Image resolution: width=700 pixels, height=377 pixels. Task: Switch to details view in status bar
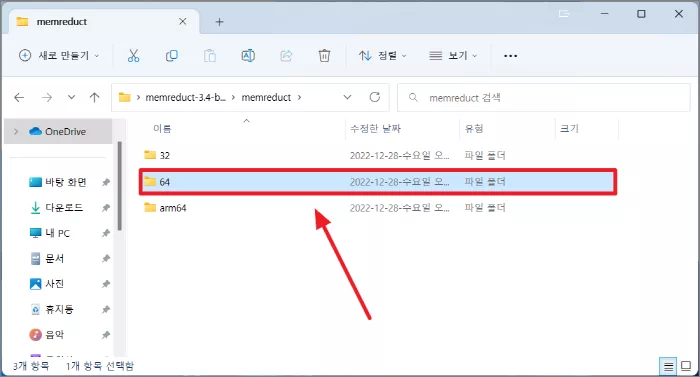coord(668,367)
